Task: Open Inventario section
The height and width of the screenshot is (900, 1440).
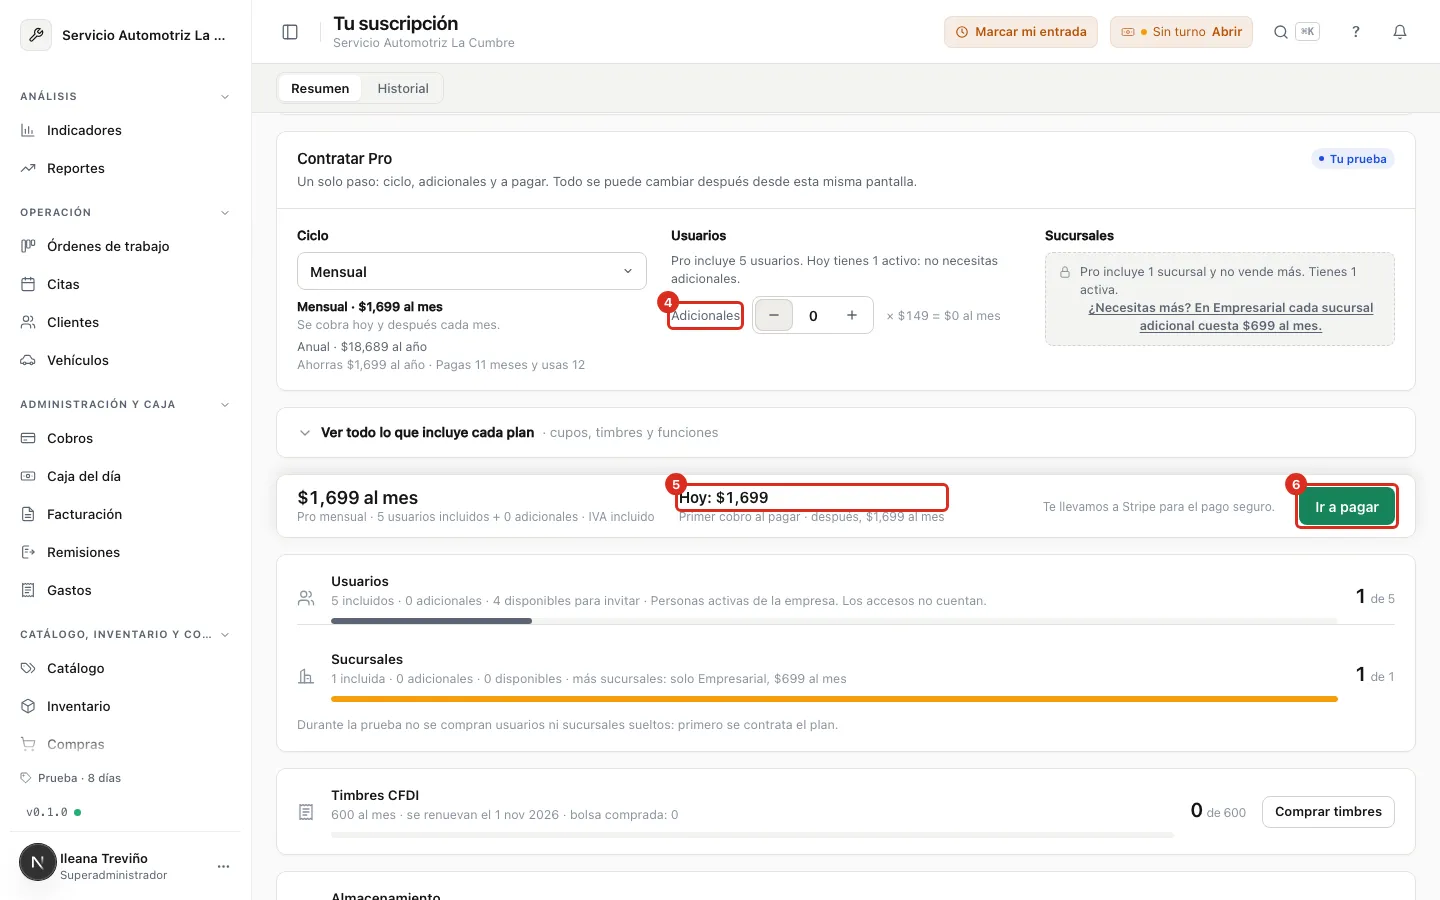Action: tap(125, 706)
